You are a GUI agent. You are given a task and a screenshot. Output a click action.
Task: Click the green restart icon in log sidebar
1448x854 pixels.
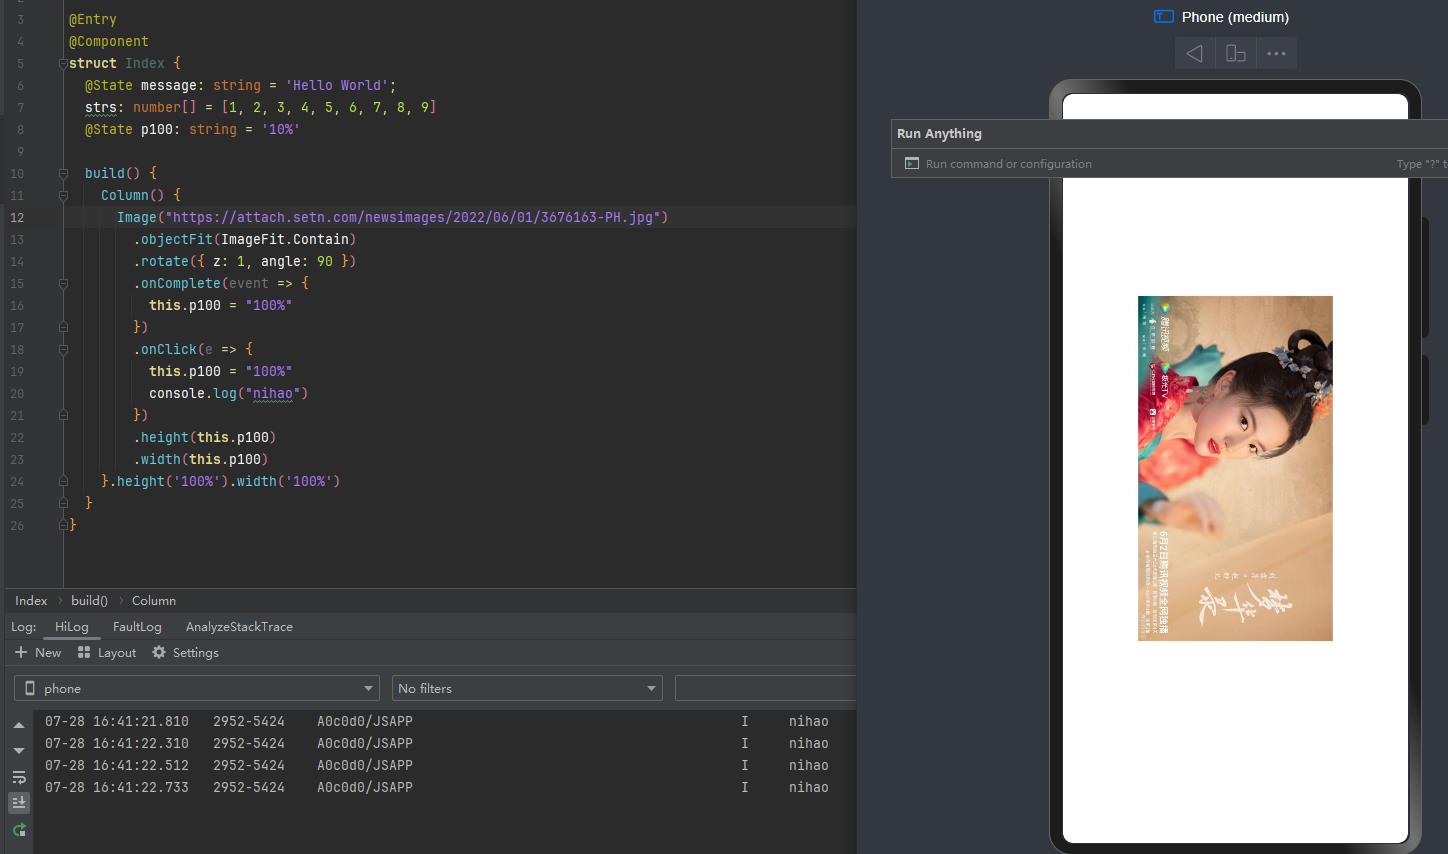tap(19, 830)
